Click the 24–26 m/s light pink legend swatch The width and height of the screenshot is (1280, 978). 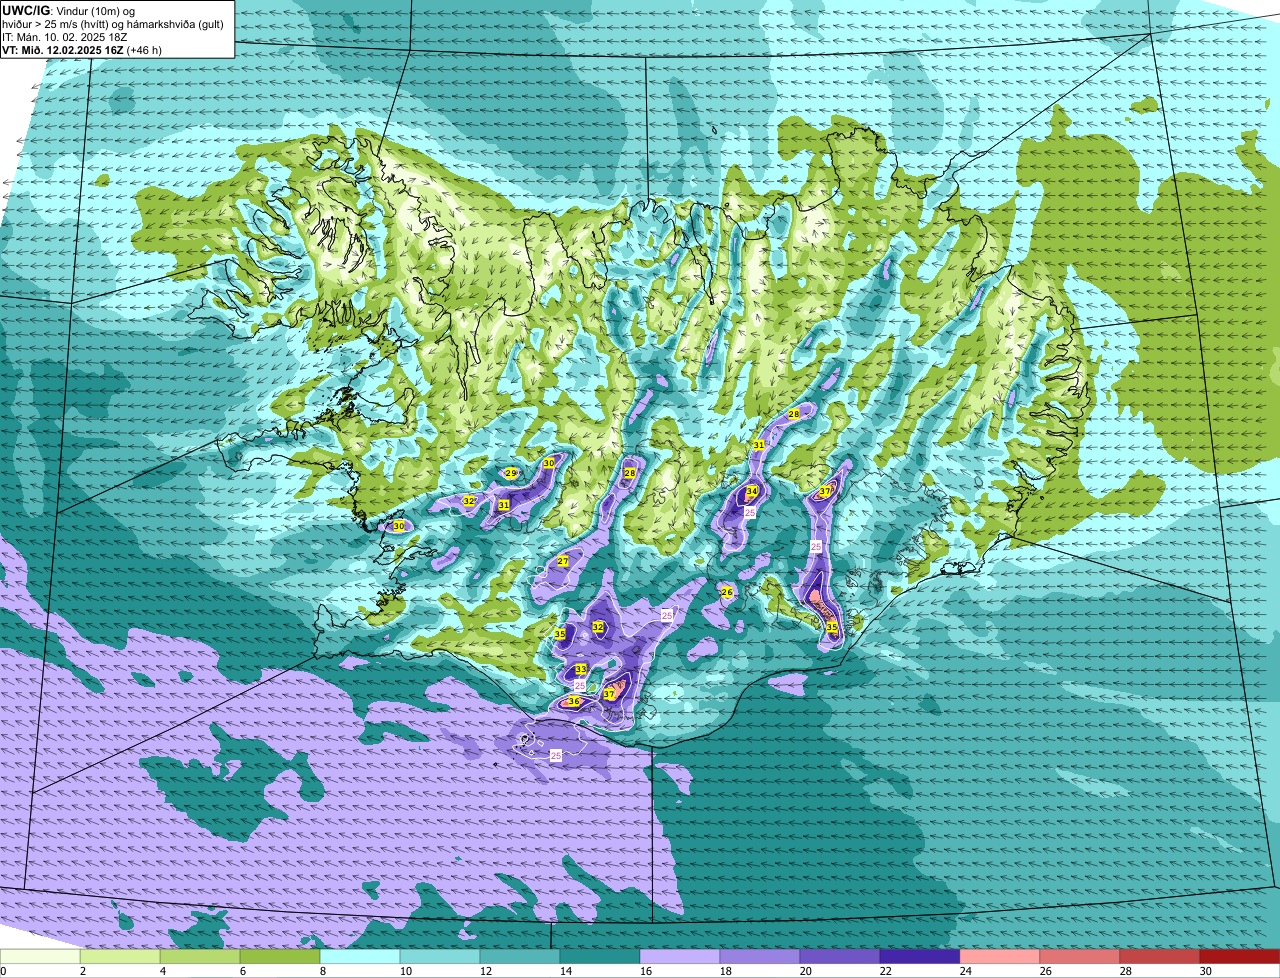coord(1000,956)
